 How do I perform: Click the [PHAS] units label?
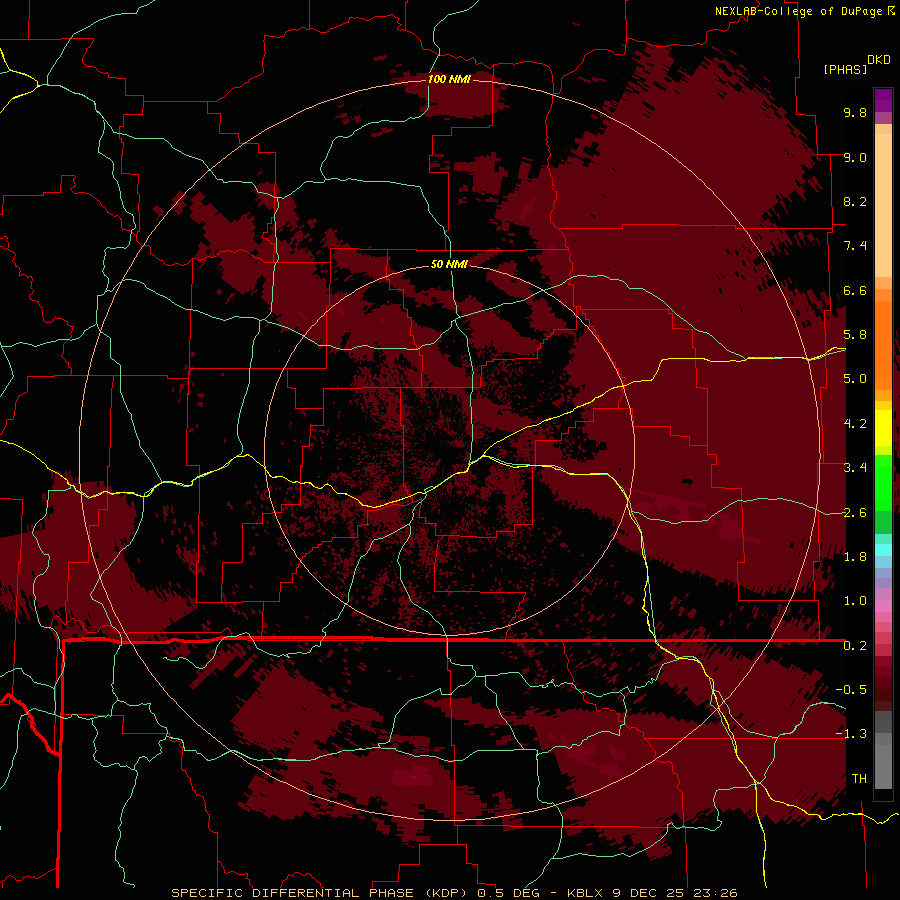pos(845,70)
